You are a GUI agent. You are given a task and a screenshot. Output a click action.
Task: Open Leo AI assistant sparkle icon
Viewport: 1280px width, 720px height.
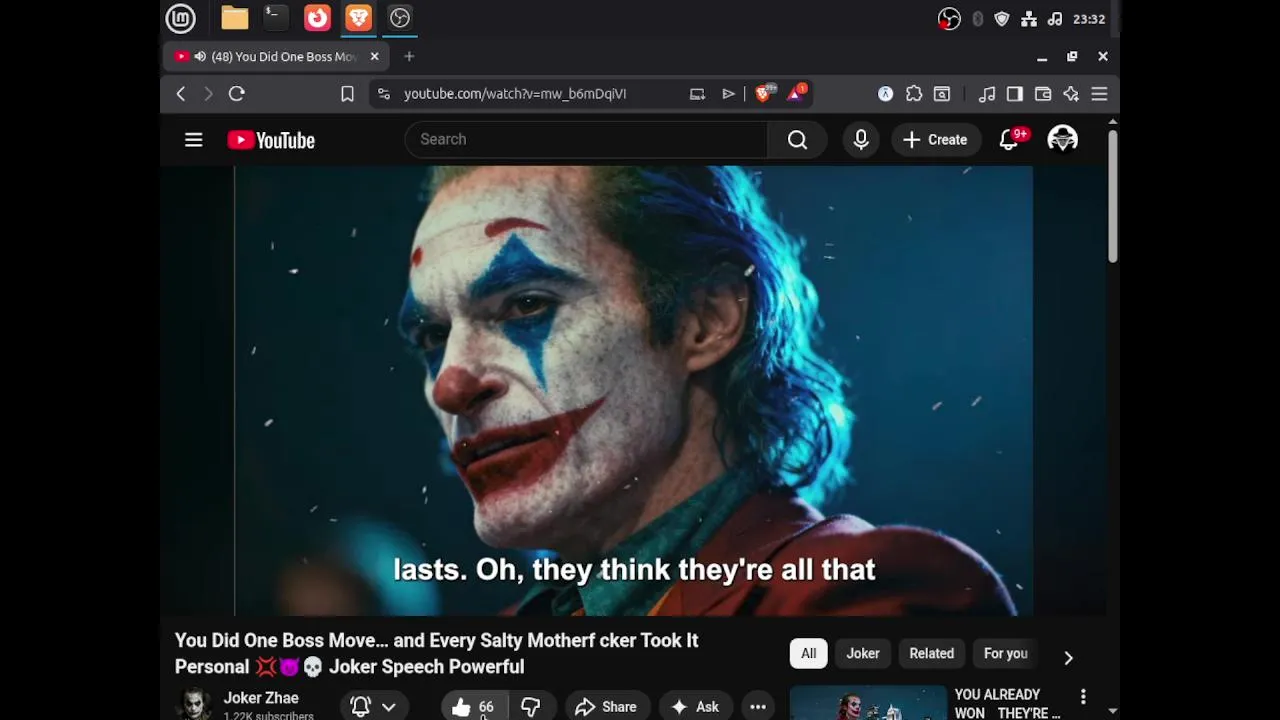1071,94
